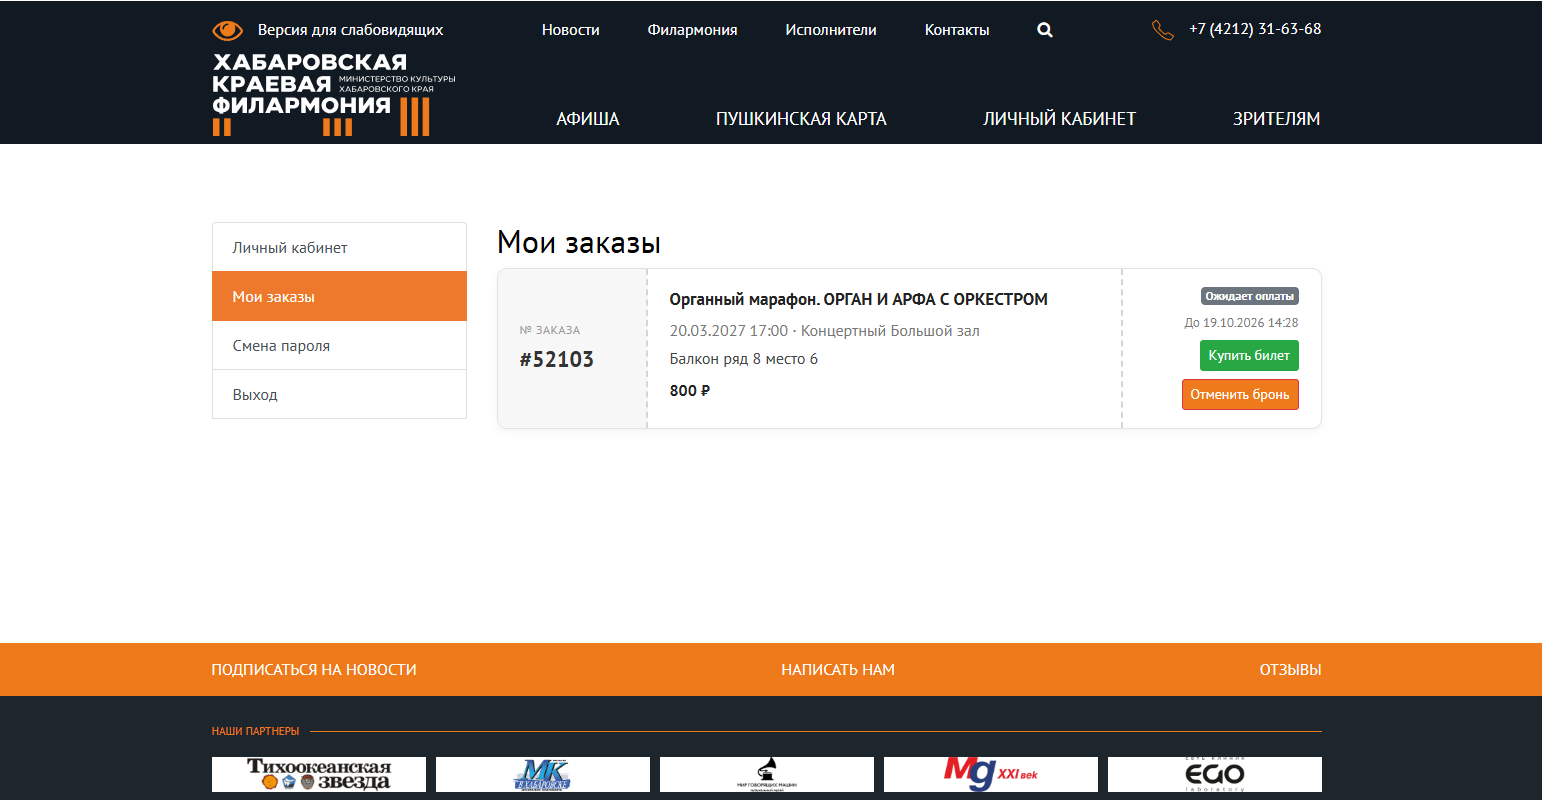The width and height of the screenshot is (1542, 800).
Task: Click the green Купить билет button
Action: click(x=1249, y=355)
